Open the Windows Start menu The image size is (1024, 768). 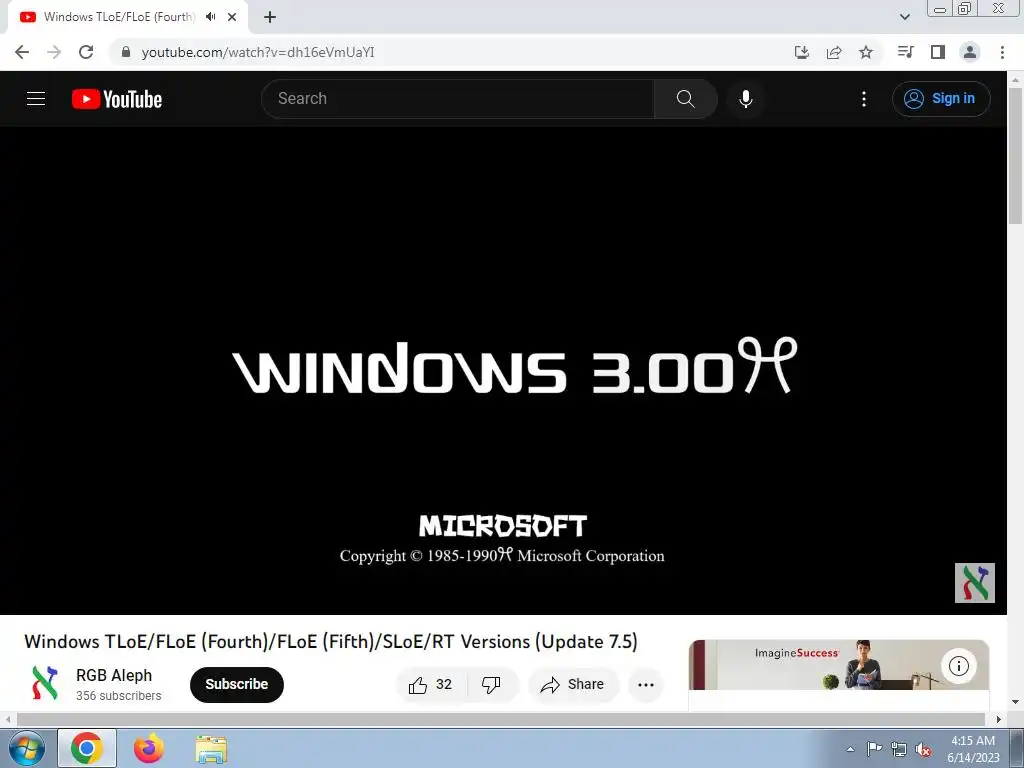tap(25, 748)
